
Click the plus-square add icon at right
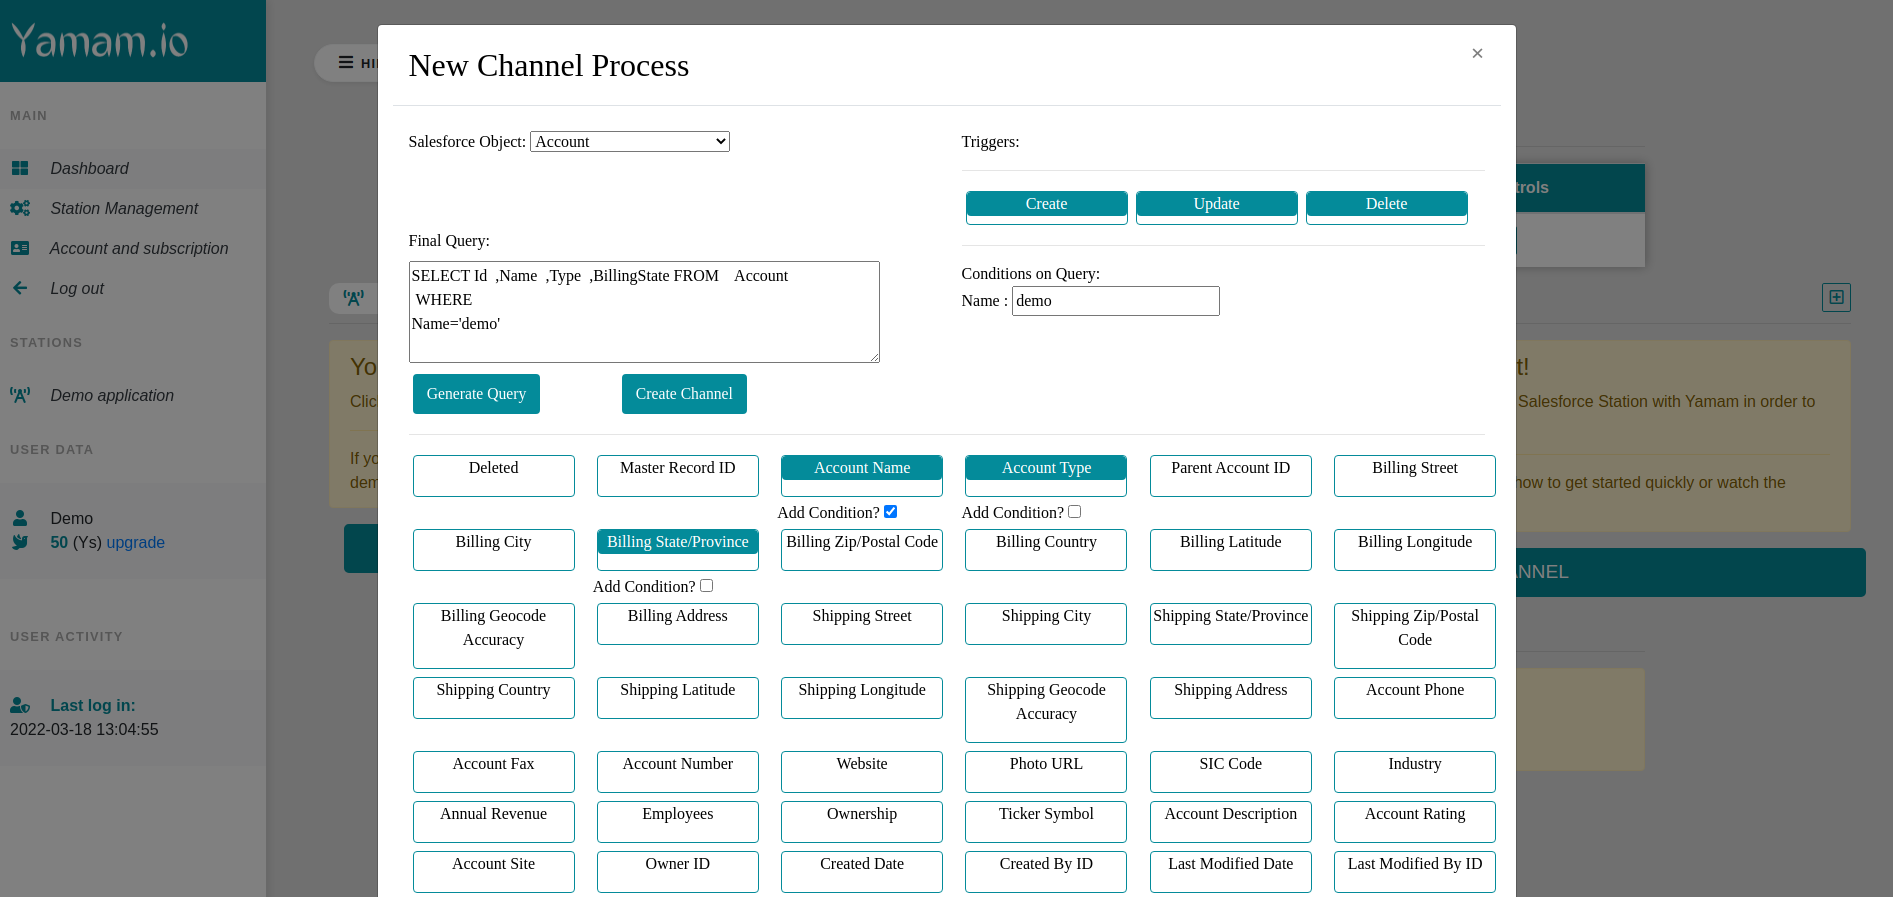pos(1836,297)
